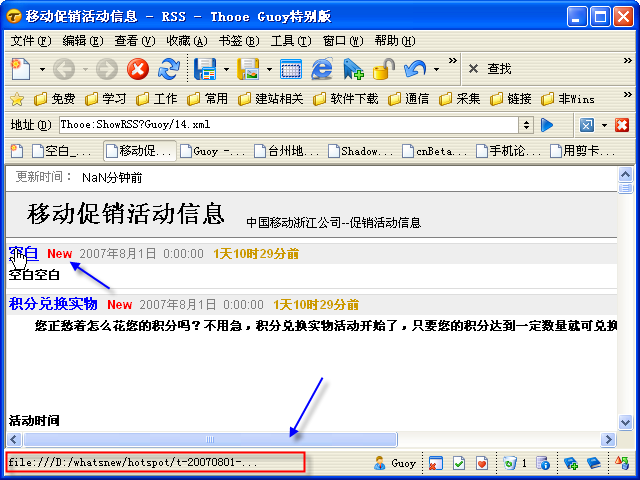Click the blue window tile icon
The height and width of the screenshot is (480, 640).
pos(587,125)
